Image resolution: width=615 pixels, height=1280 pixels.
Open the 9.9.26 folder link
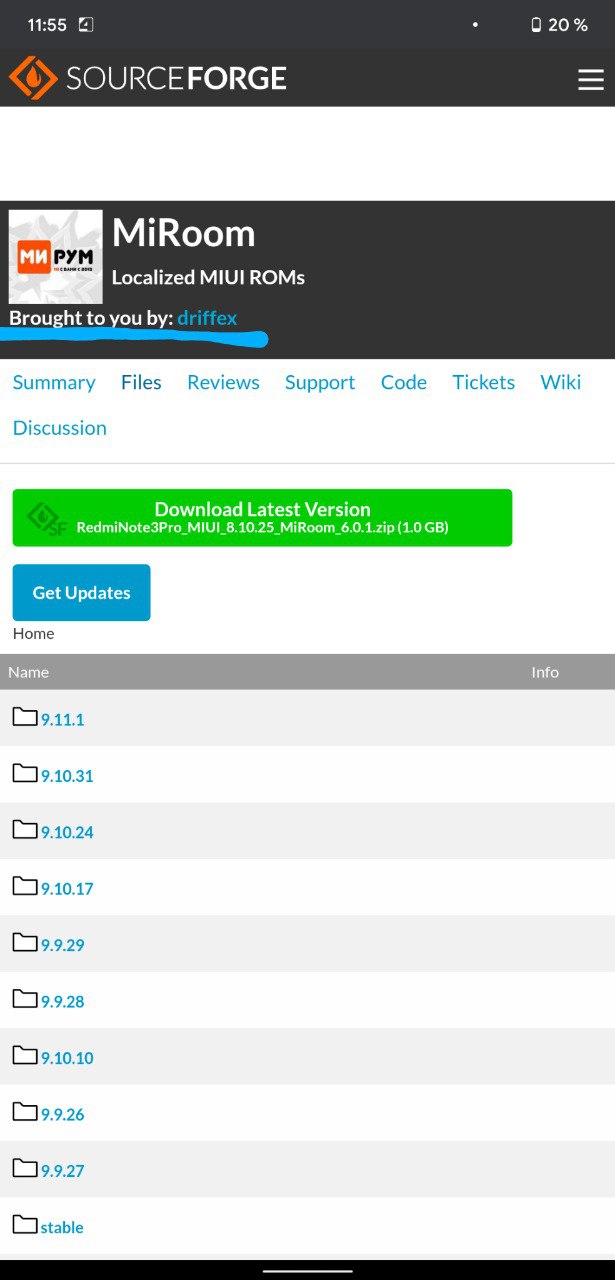pyautogui.click(x=62, y=1115)
